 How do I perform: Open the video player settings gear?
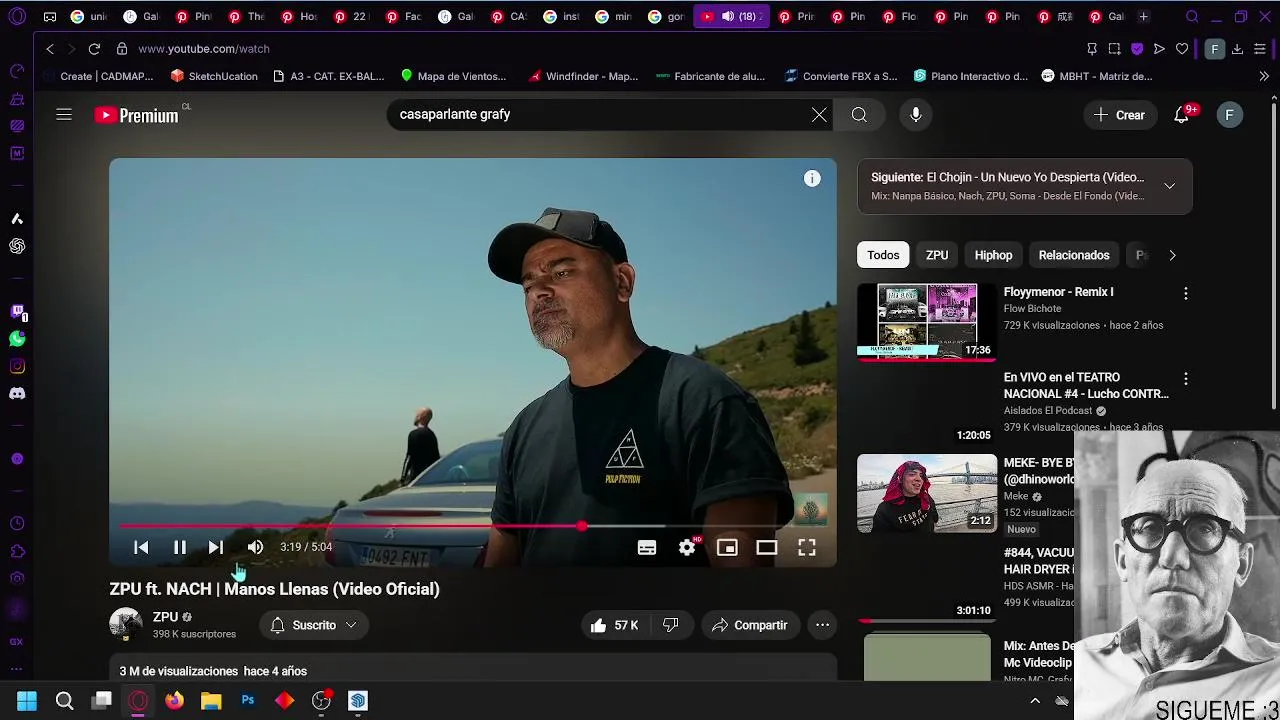click(x=687, y=547)
